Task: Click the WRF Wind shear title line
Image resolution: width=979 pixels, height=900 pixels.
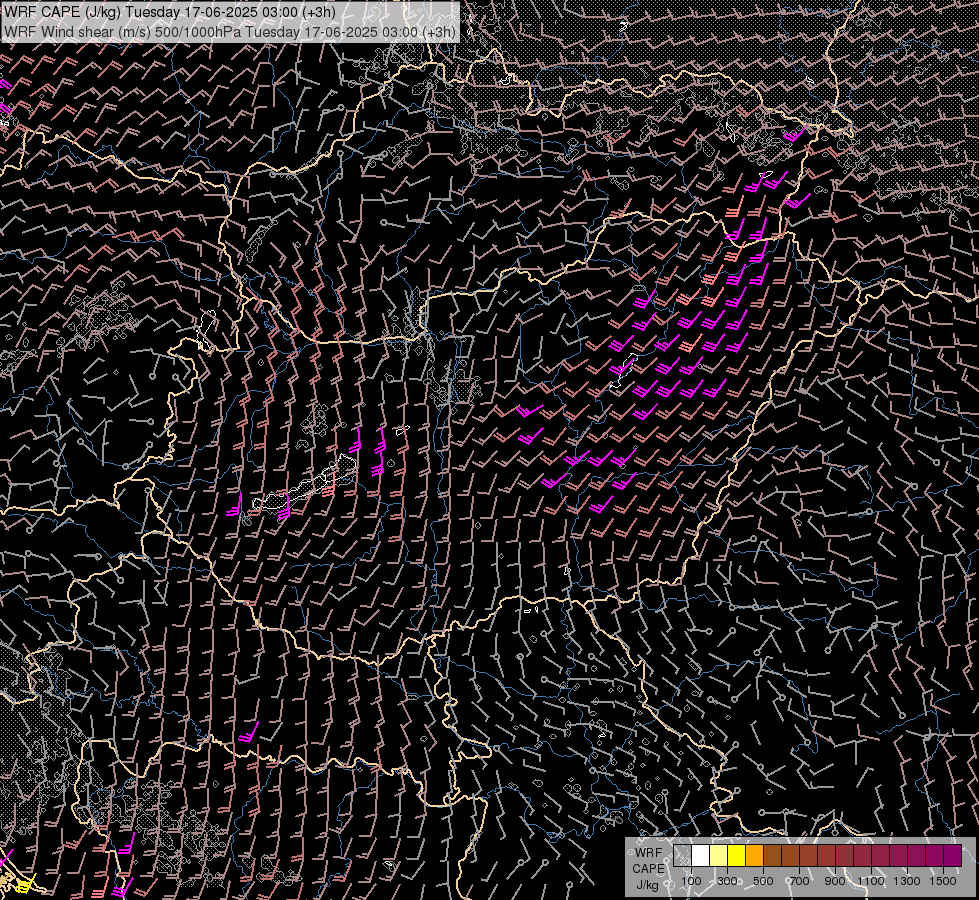Action: point(230,32)
